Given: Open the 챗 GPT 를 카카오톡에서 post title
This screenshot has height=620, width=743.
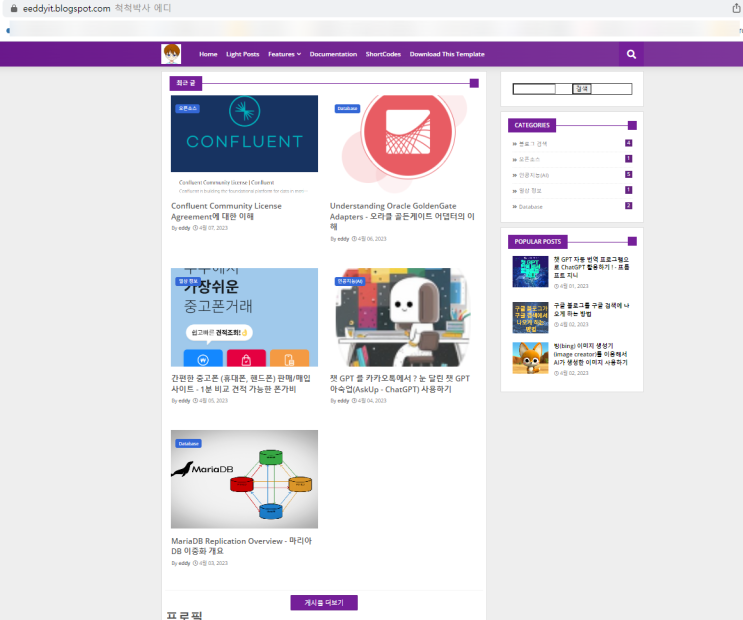Looking at the screenshot, I should [399, 384].
